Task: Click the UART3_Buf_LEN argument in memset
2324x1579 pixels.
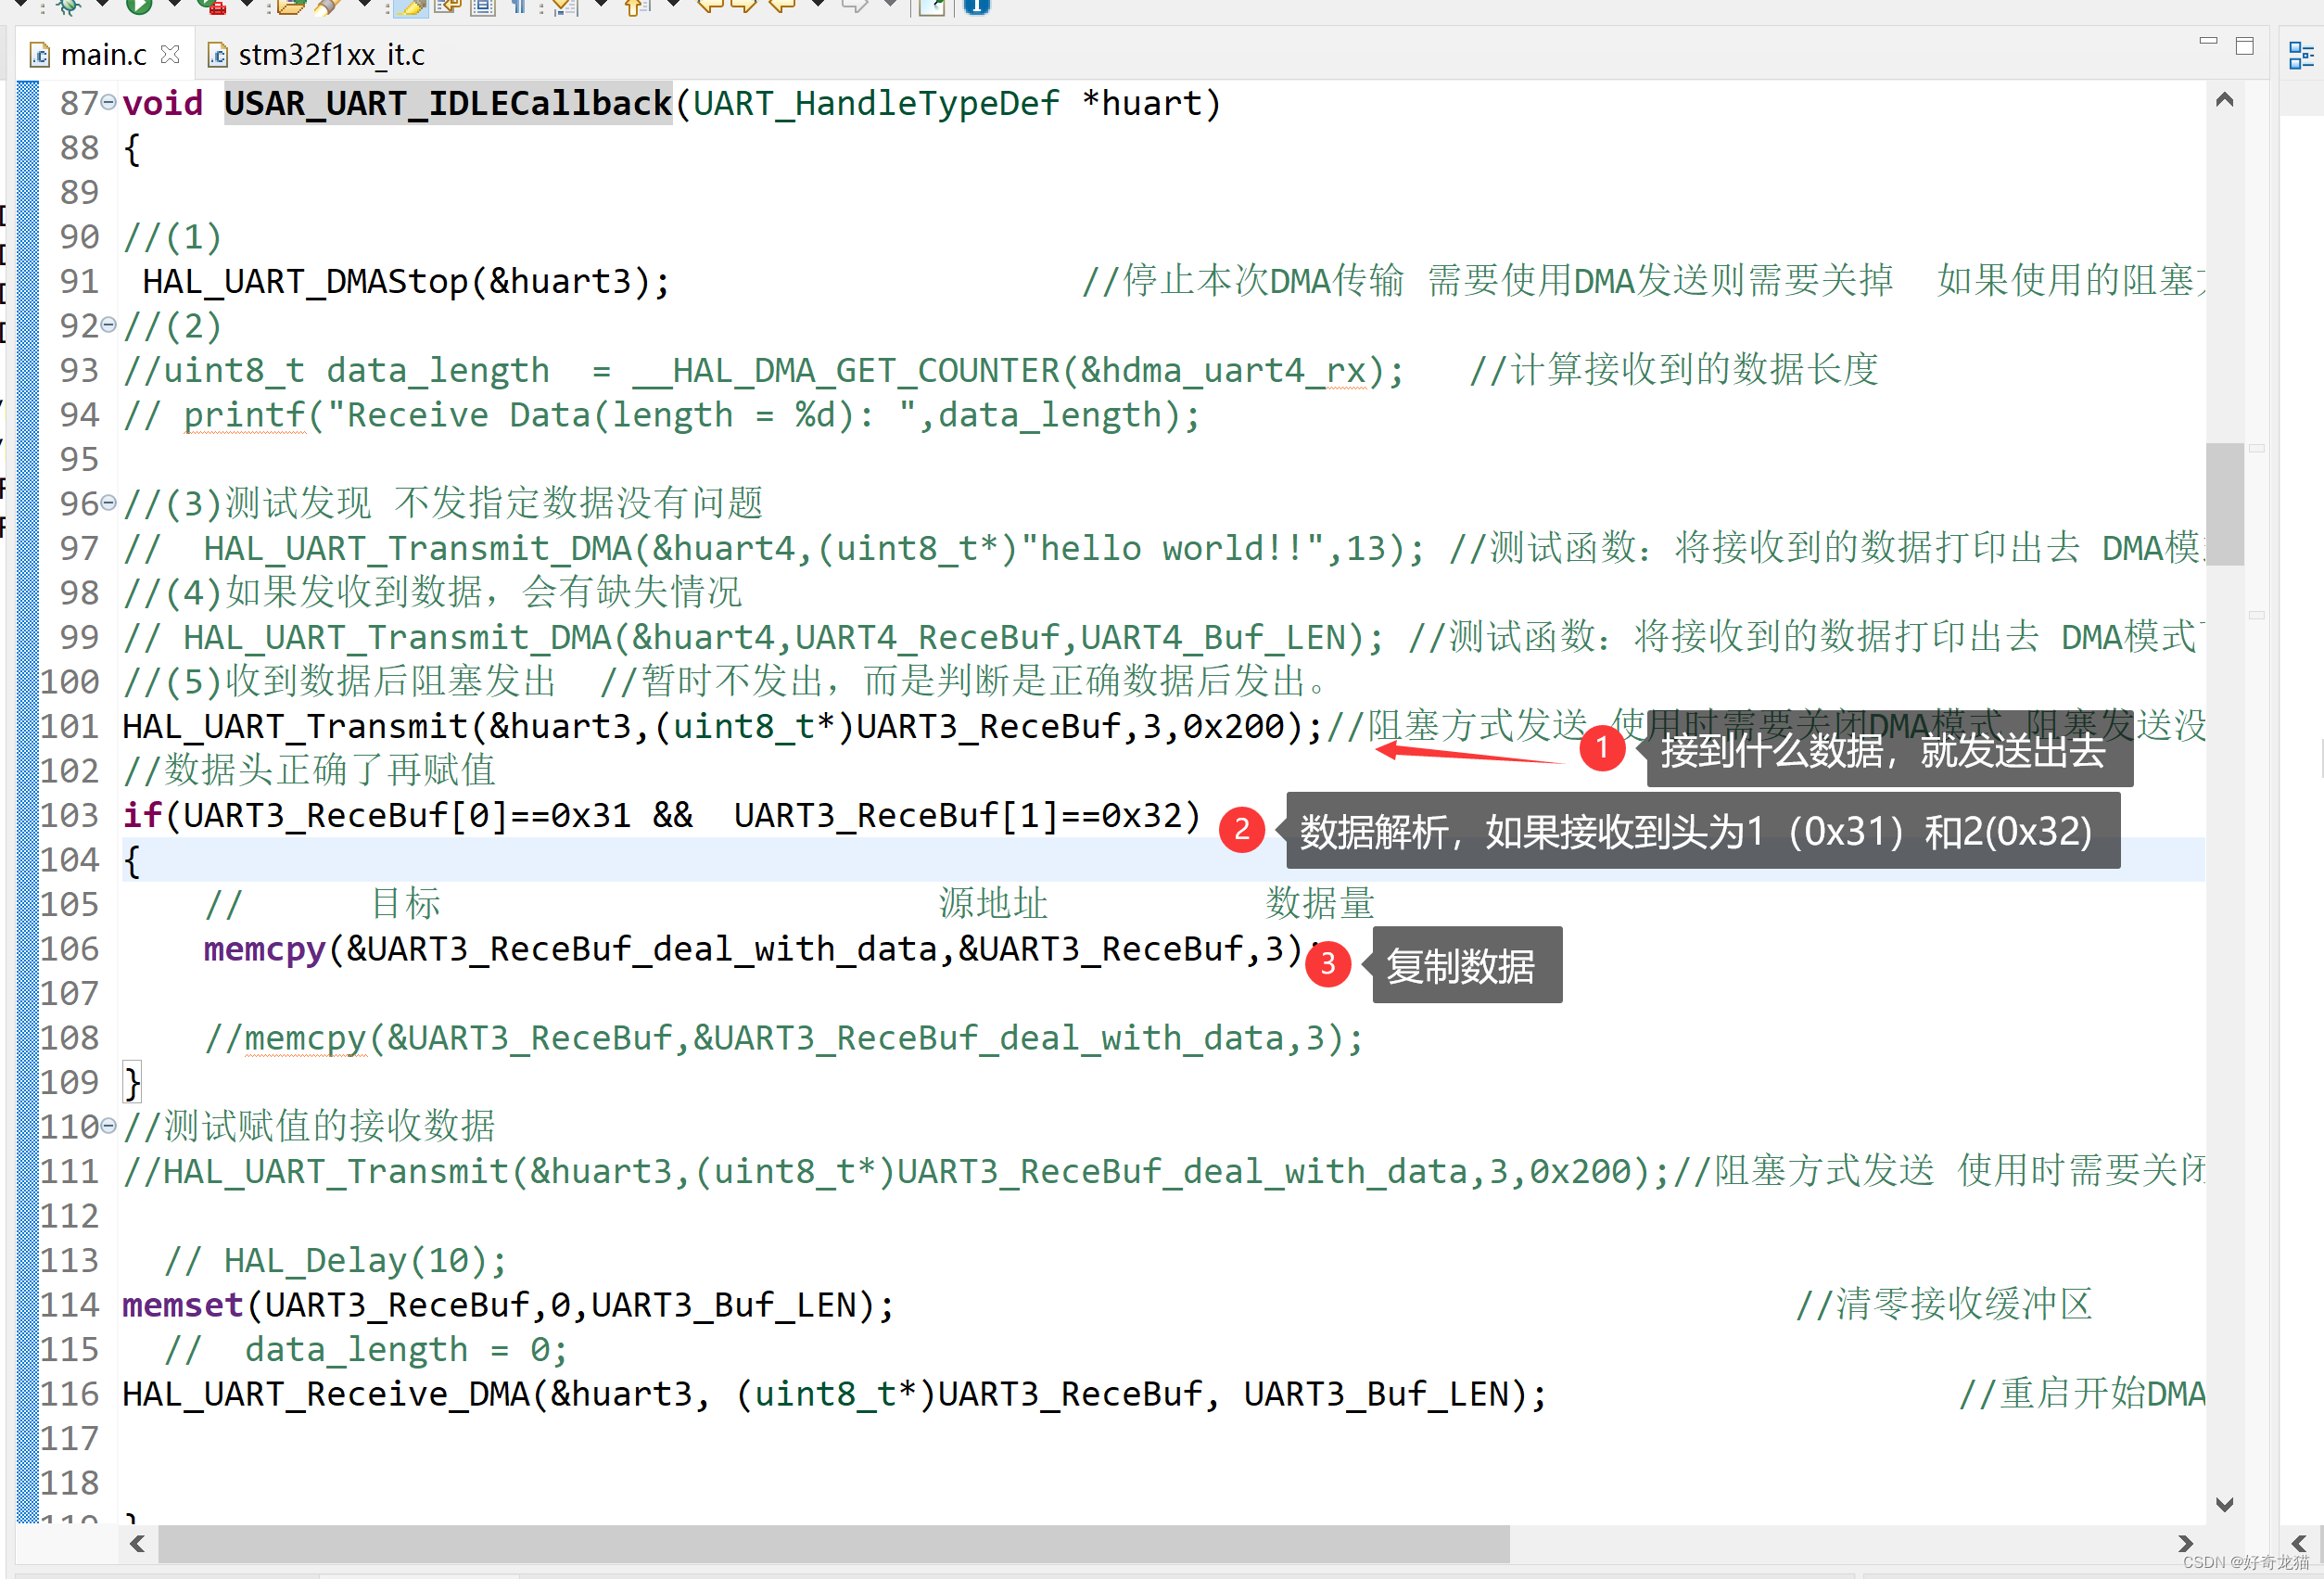Action: tap(733, 1305)
